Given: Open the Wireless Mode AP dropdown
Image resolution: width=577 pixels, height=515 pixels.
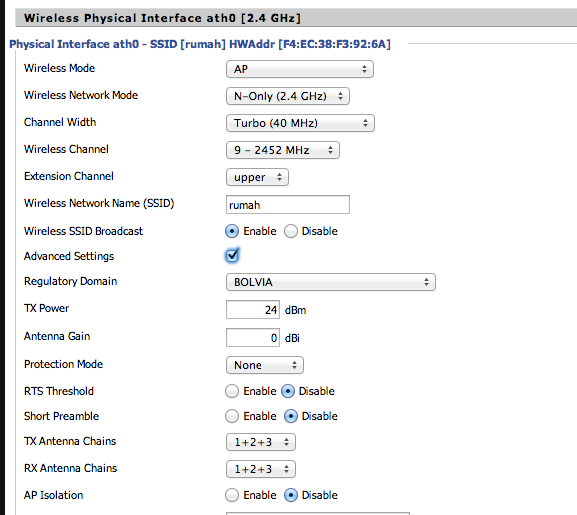Looking at the screenshot, I should pyautogui.click(x=300, y=69).
